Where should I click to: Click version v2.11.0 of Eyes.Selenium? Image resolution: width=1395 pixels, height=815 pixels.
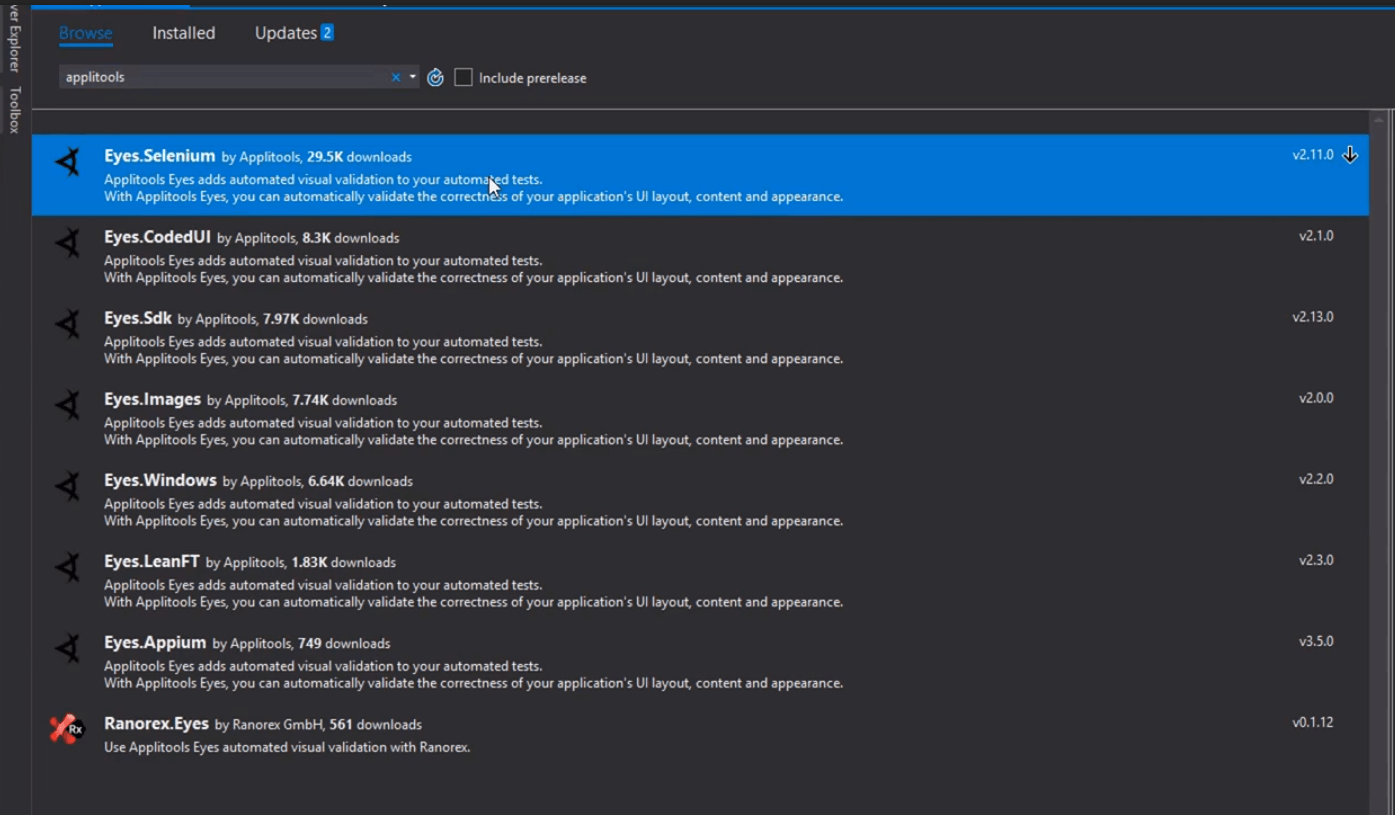click(1313, 155)
